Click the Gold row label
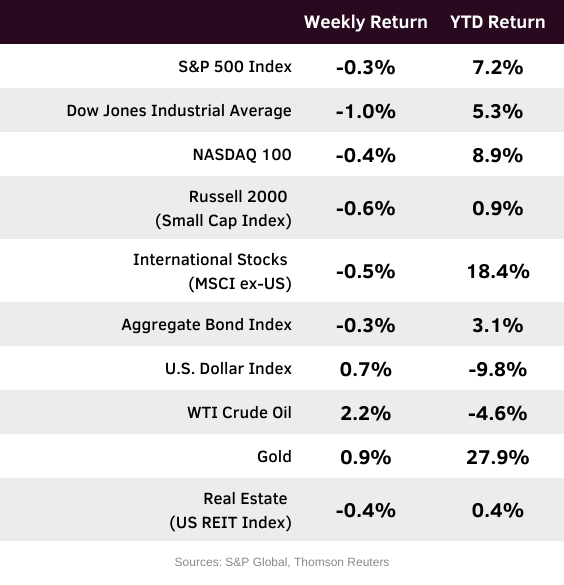The height and width of the screenshot is (585, 564). [274, 457]
